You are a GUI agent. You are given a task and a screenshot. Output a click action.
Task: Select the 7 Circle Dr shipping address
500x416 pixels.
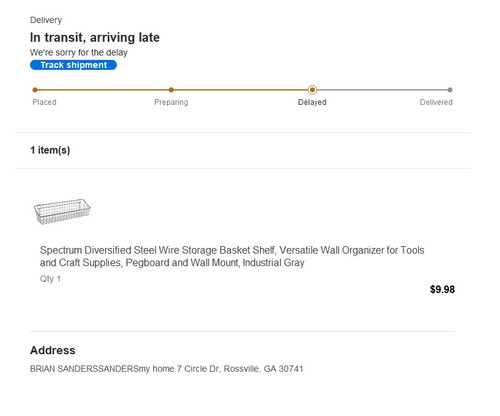167,369
